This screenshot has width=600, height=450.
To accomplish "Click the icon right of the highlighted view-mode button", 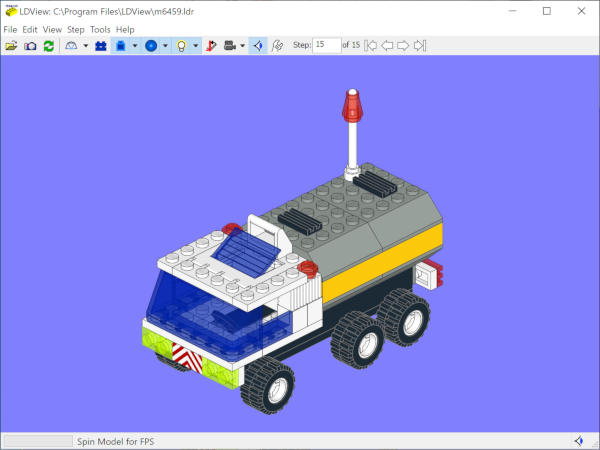I will [x=277, y=46].
